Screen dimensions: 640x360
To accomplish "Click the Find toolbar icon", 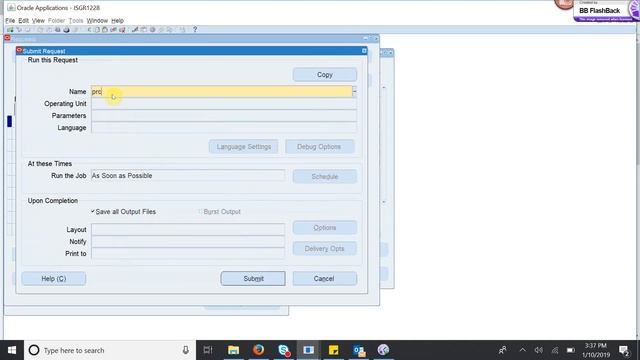I will click(20, 30).
